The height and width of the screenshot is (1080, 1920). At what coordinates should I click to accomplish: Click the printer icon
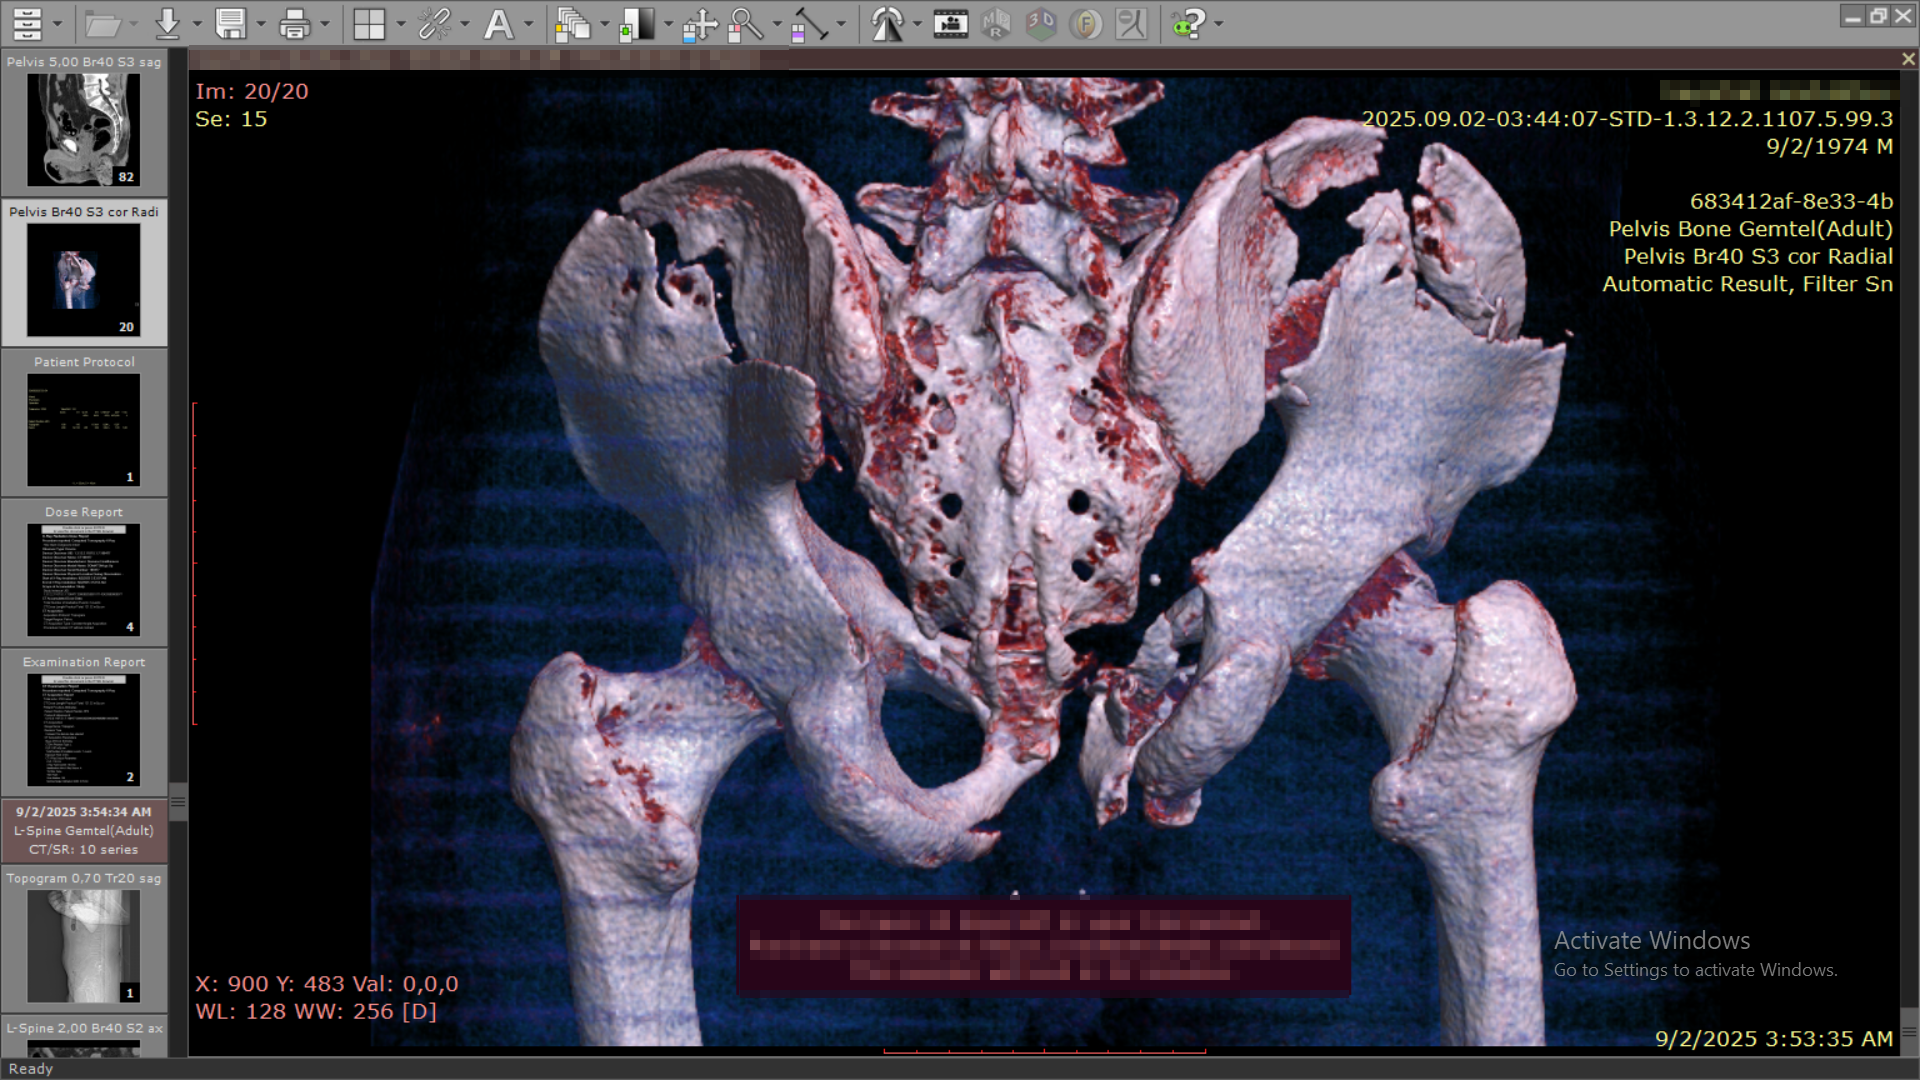tap(295, 23)
